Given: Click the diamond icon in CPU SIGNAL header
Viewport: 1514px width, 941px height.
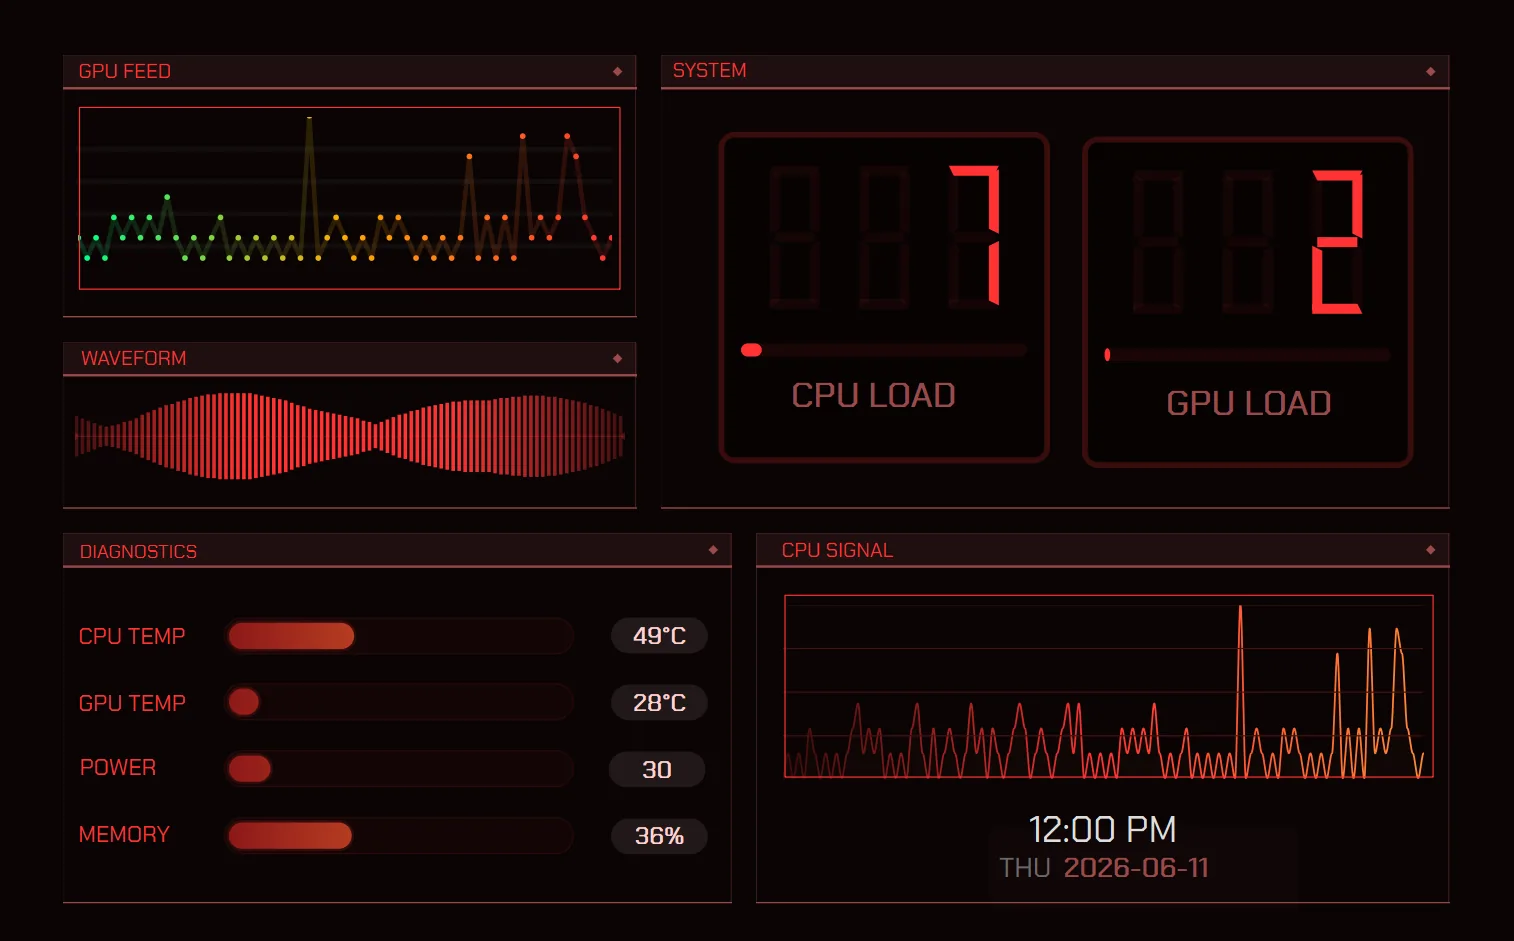Looking at the screenshot, I should tap(1431, 550).
